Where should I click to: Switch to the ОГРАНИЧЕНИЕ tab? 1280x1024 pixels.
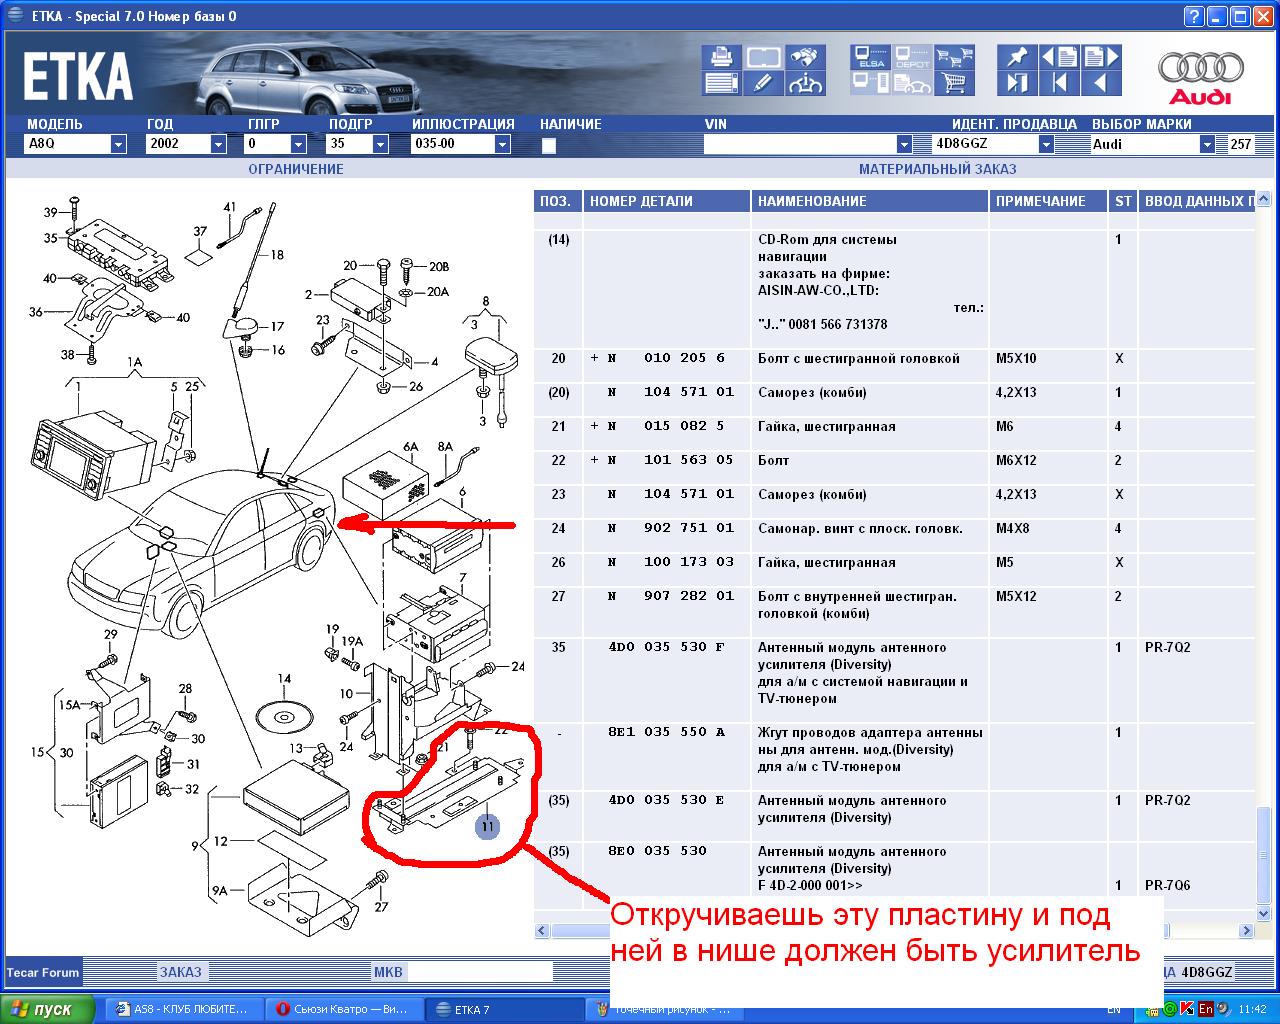(296, 169)
